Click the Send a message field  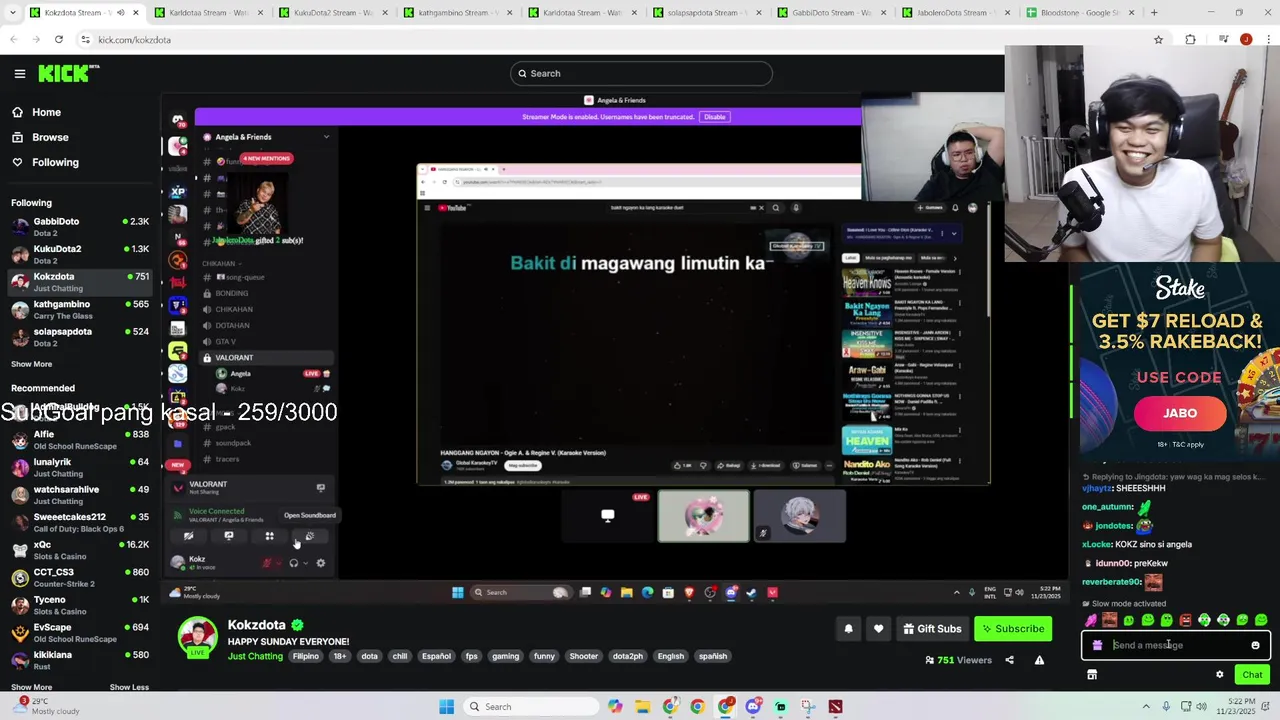(1175, 645)
